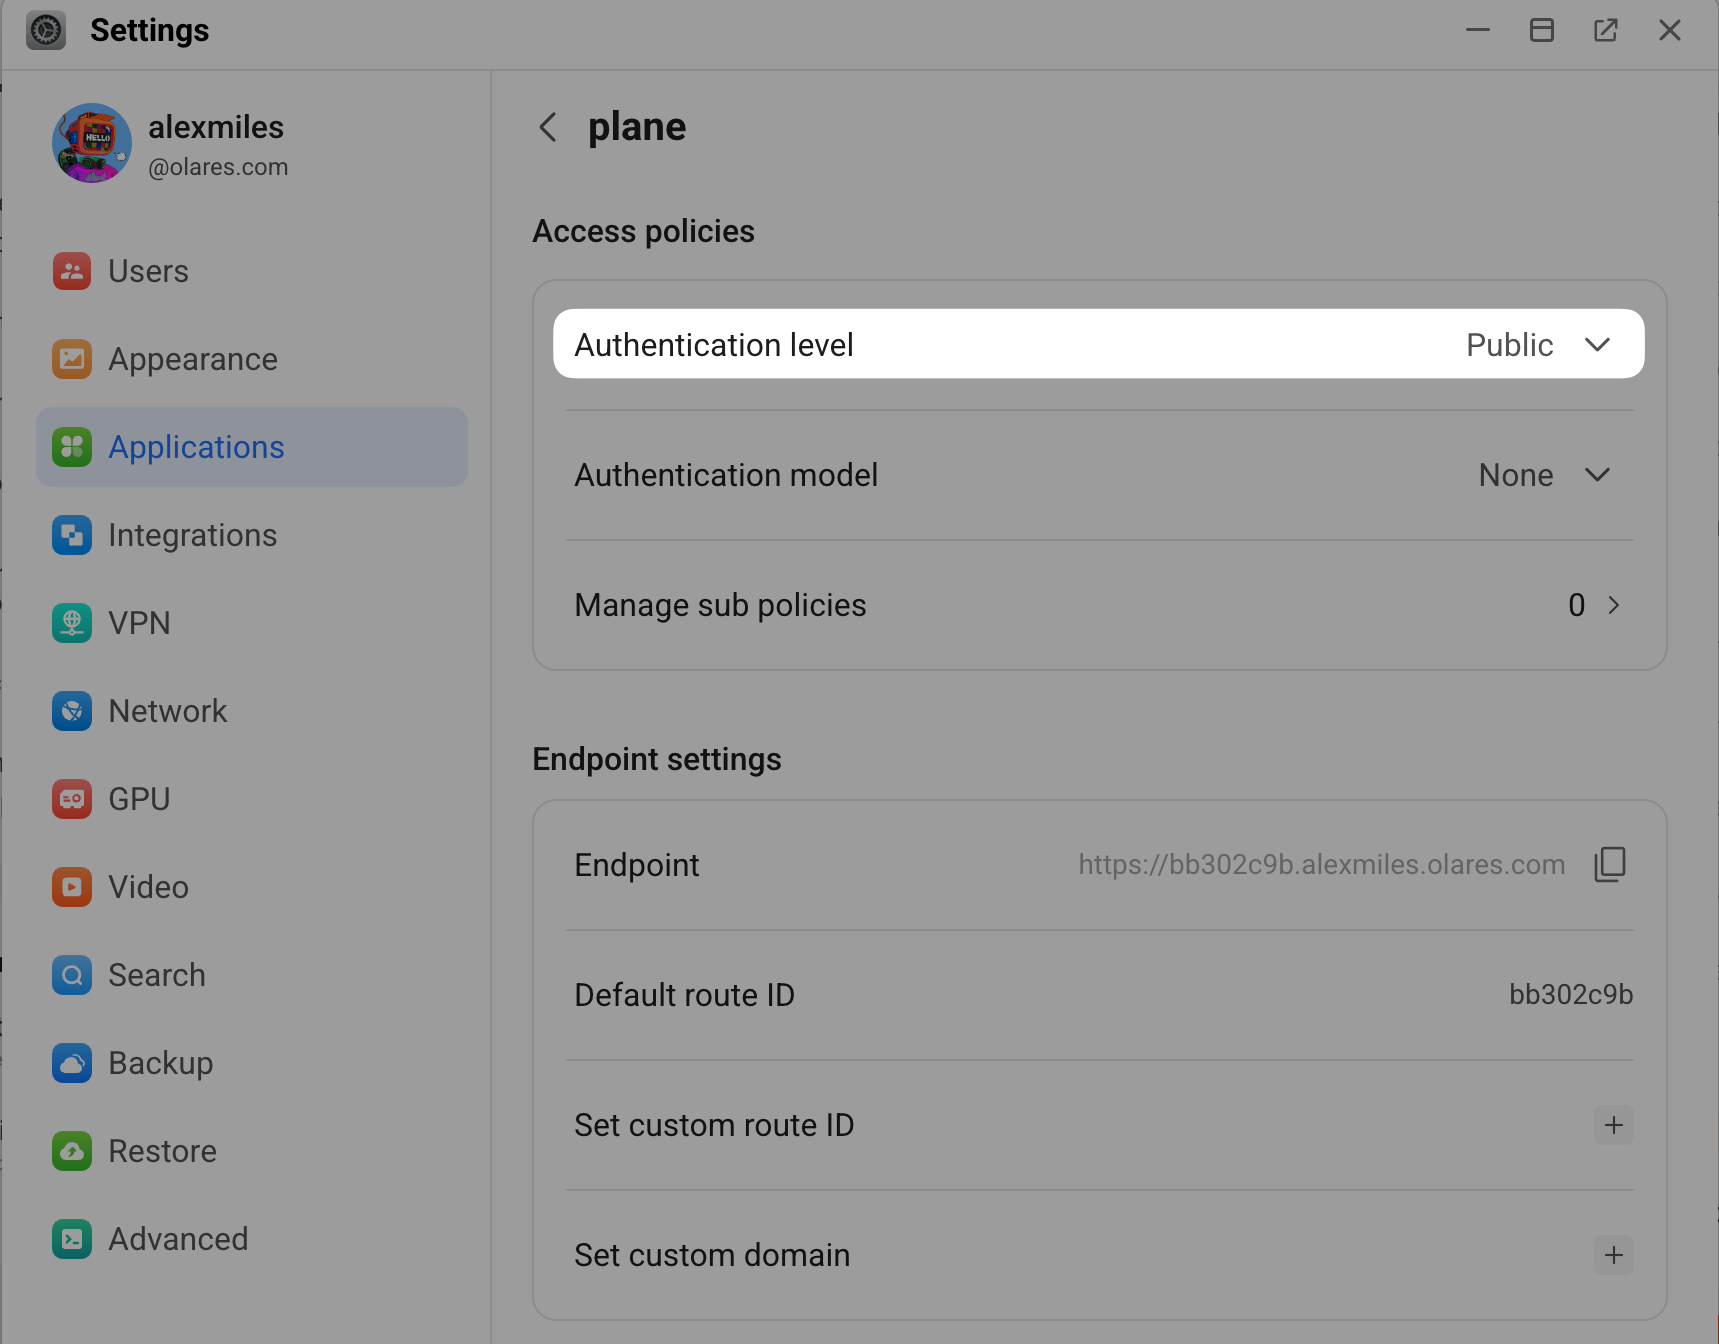The width and height of the screenshot is (1719, 1344).
Task: Select the GPU settings icon
Action: [71, 799]
